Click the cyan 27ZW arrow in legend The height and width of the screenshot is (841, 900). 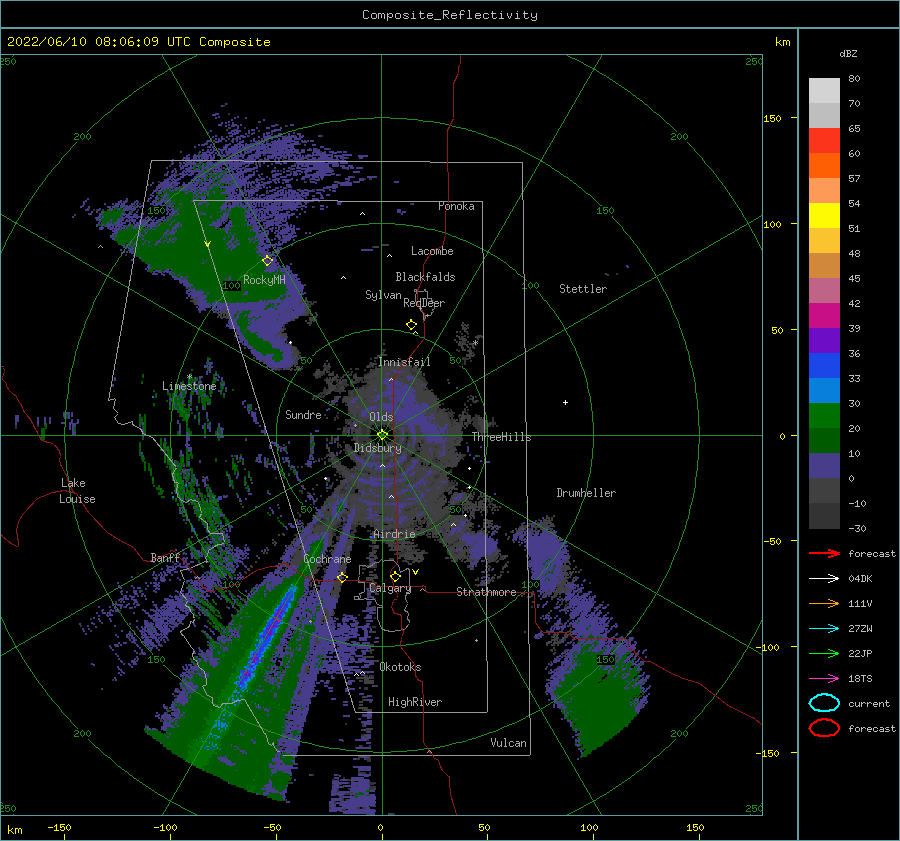click(824, 629)
